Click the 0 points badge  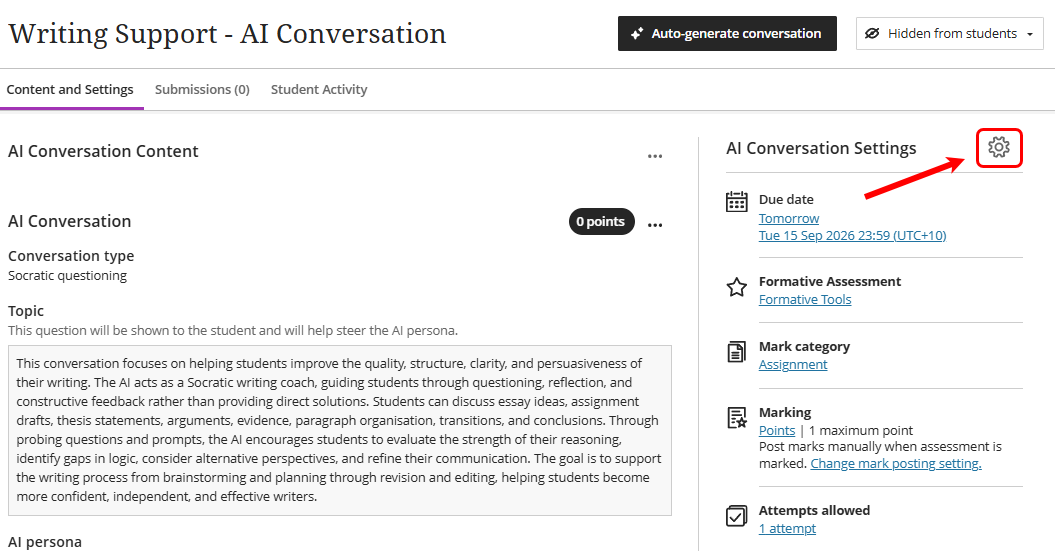pos(602,221)
